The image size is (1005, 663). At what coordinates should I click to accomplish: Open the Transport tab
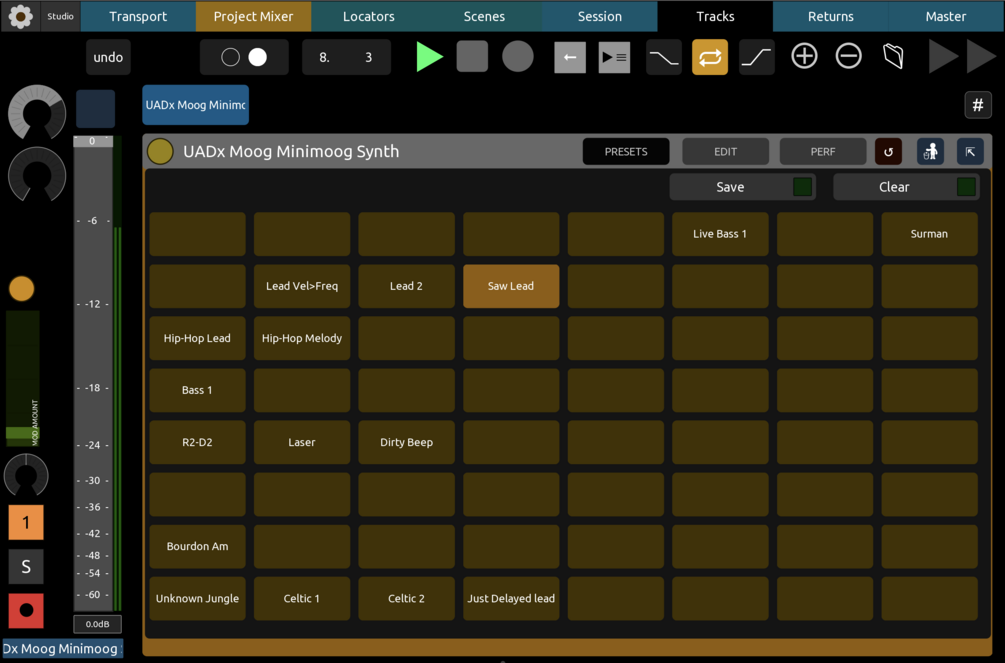[x=138, y=16]
